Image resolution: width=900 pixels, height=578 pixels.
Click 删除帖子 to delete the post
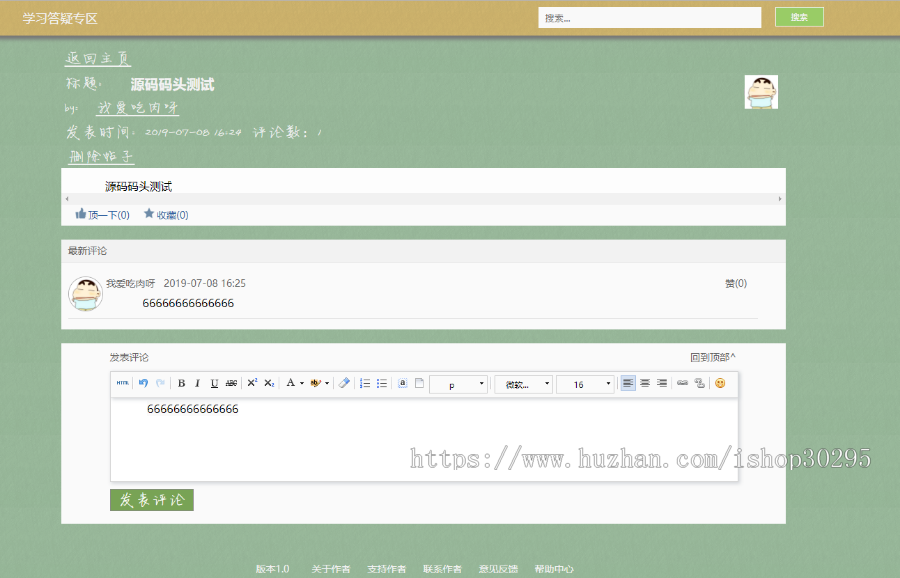101,156
